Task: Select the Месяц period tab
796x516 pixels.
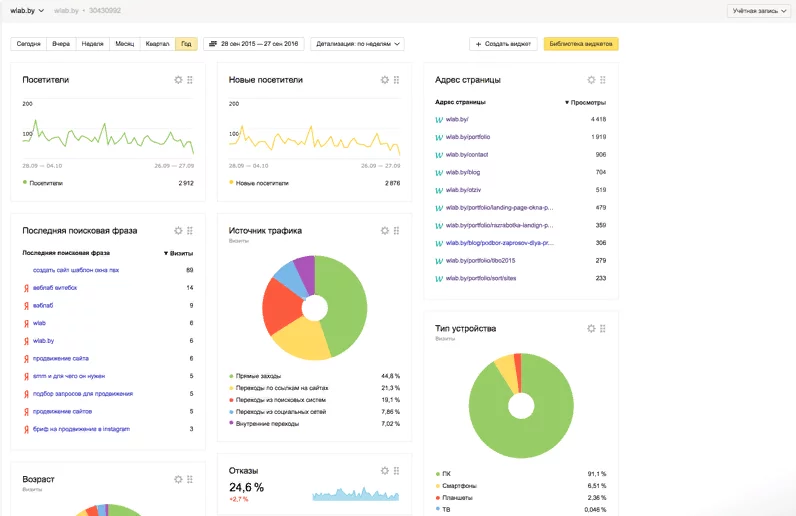Action: click(x=124, y=44)
